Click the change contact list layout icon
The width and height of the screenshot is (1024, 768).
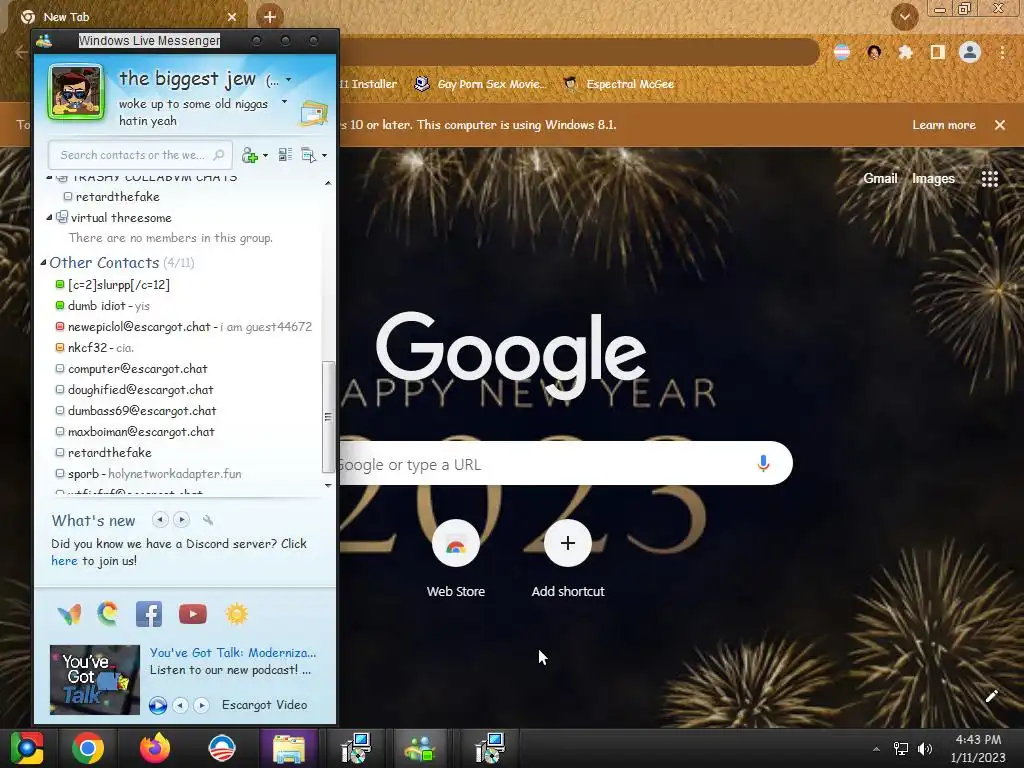click(x=285, y=155)
